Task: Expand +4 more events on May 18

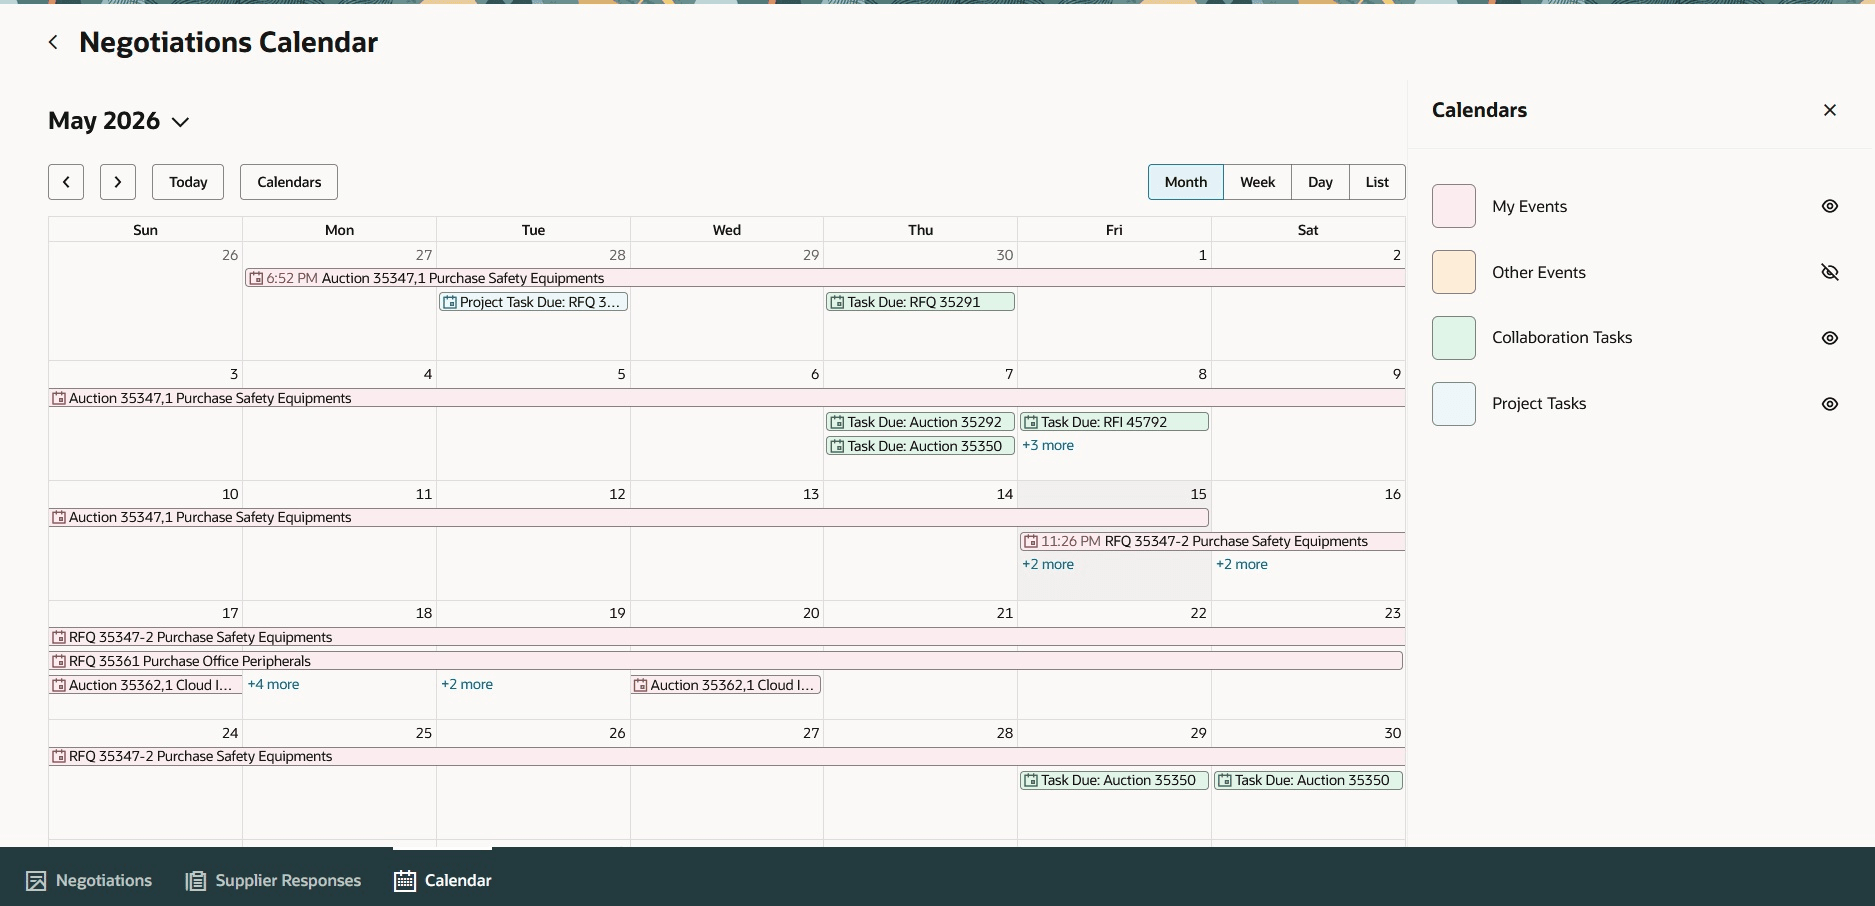Action: point(273,685)
